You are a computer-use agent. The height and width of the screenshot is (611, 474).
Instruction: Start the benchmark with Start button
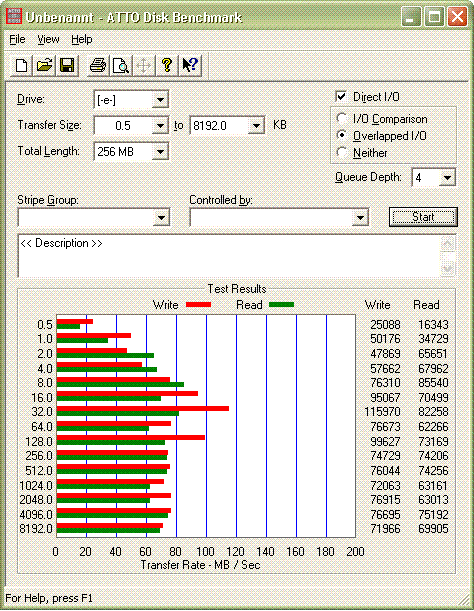tap(423, 217)
